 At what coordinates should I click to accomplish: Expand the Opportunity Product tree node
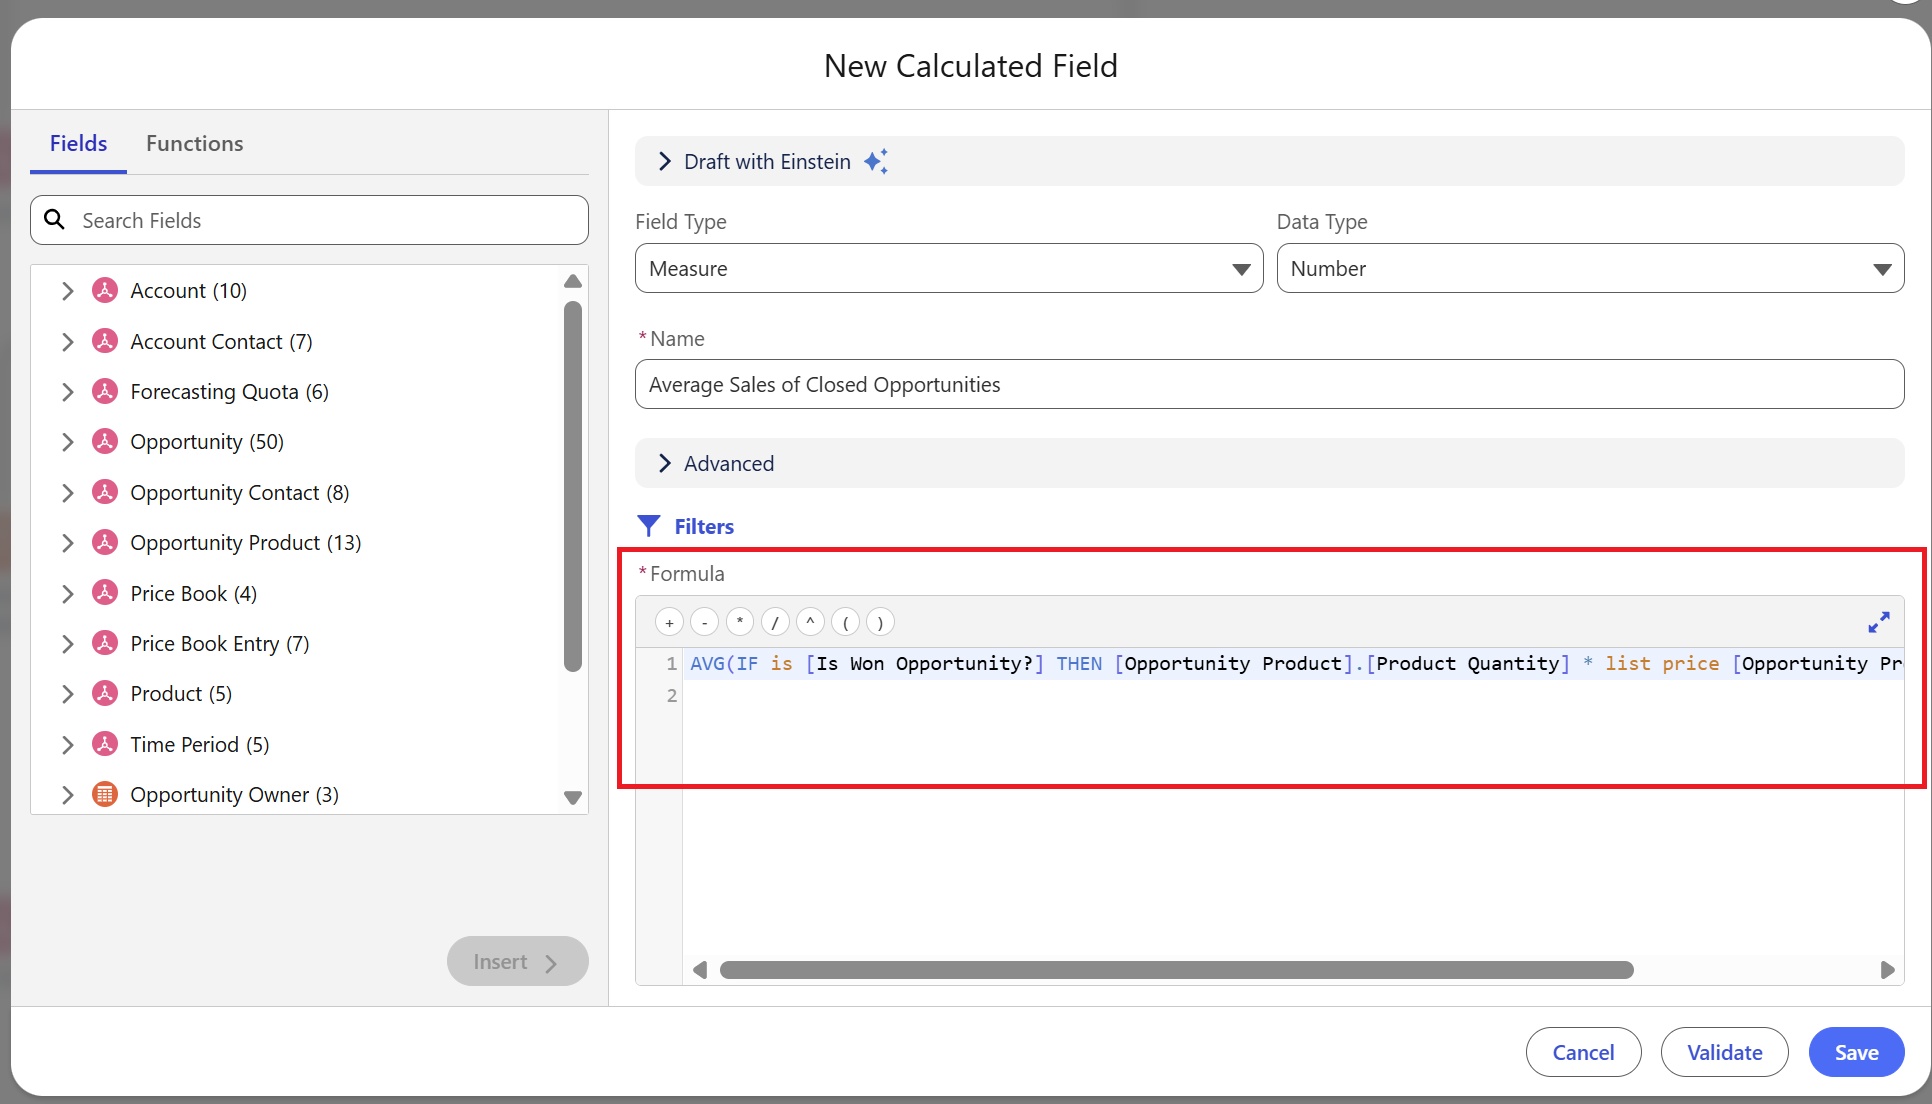(67, 543)
